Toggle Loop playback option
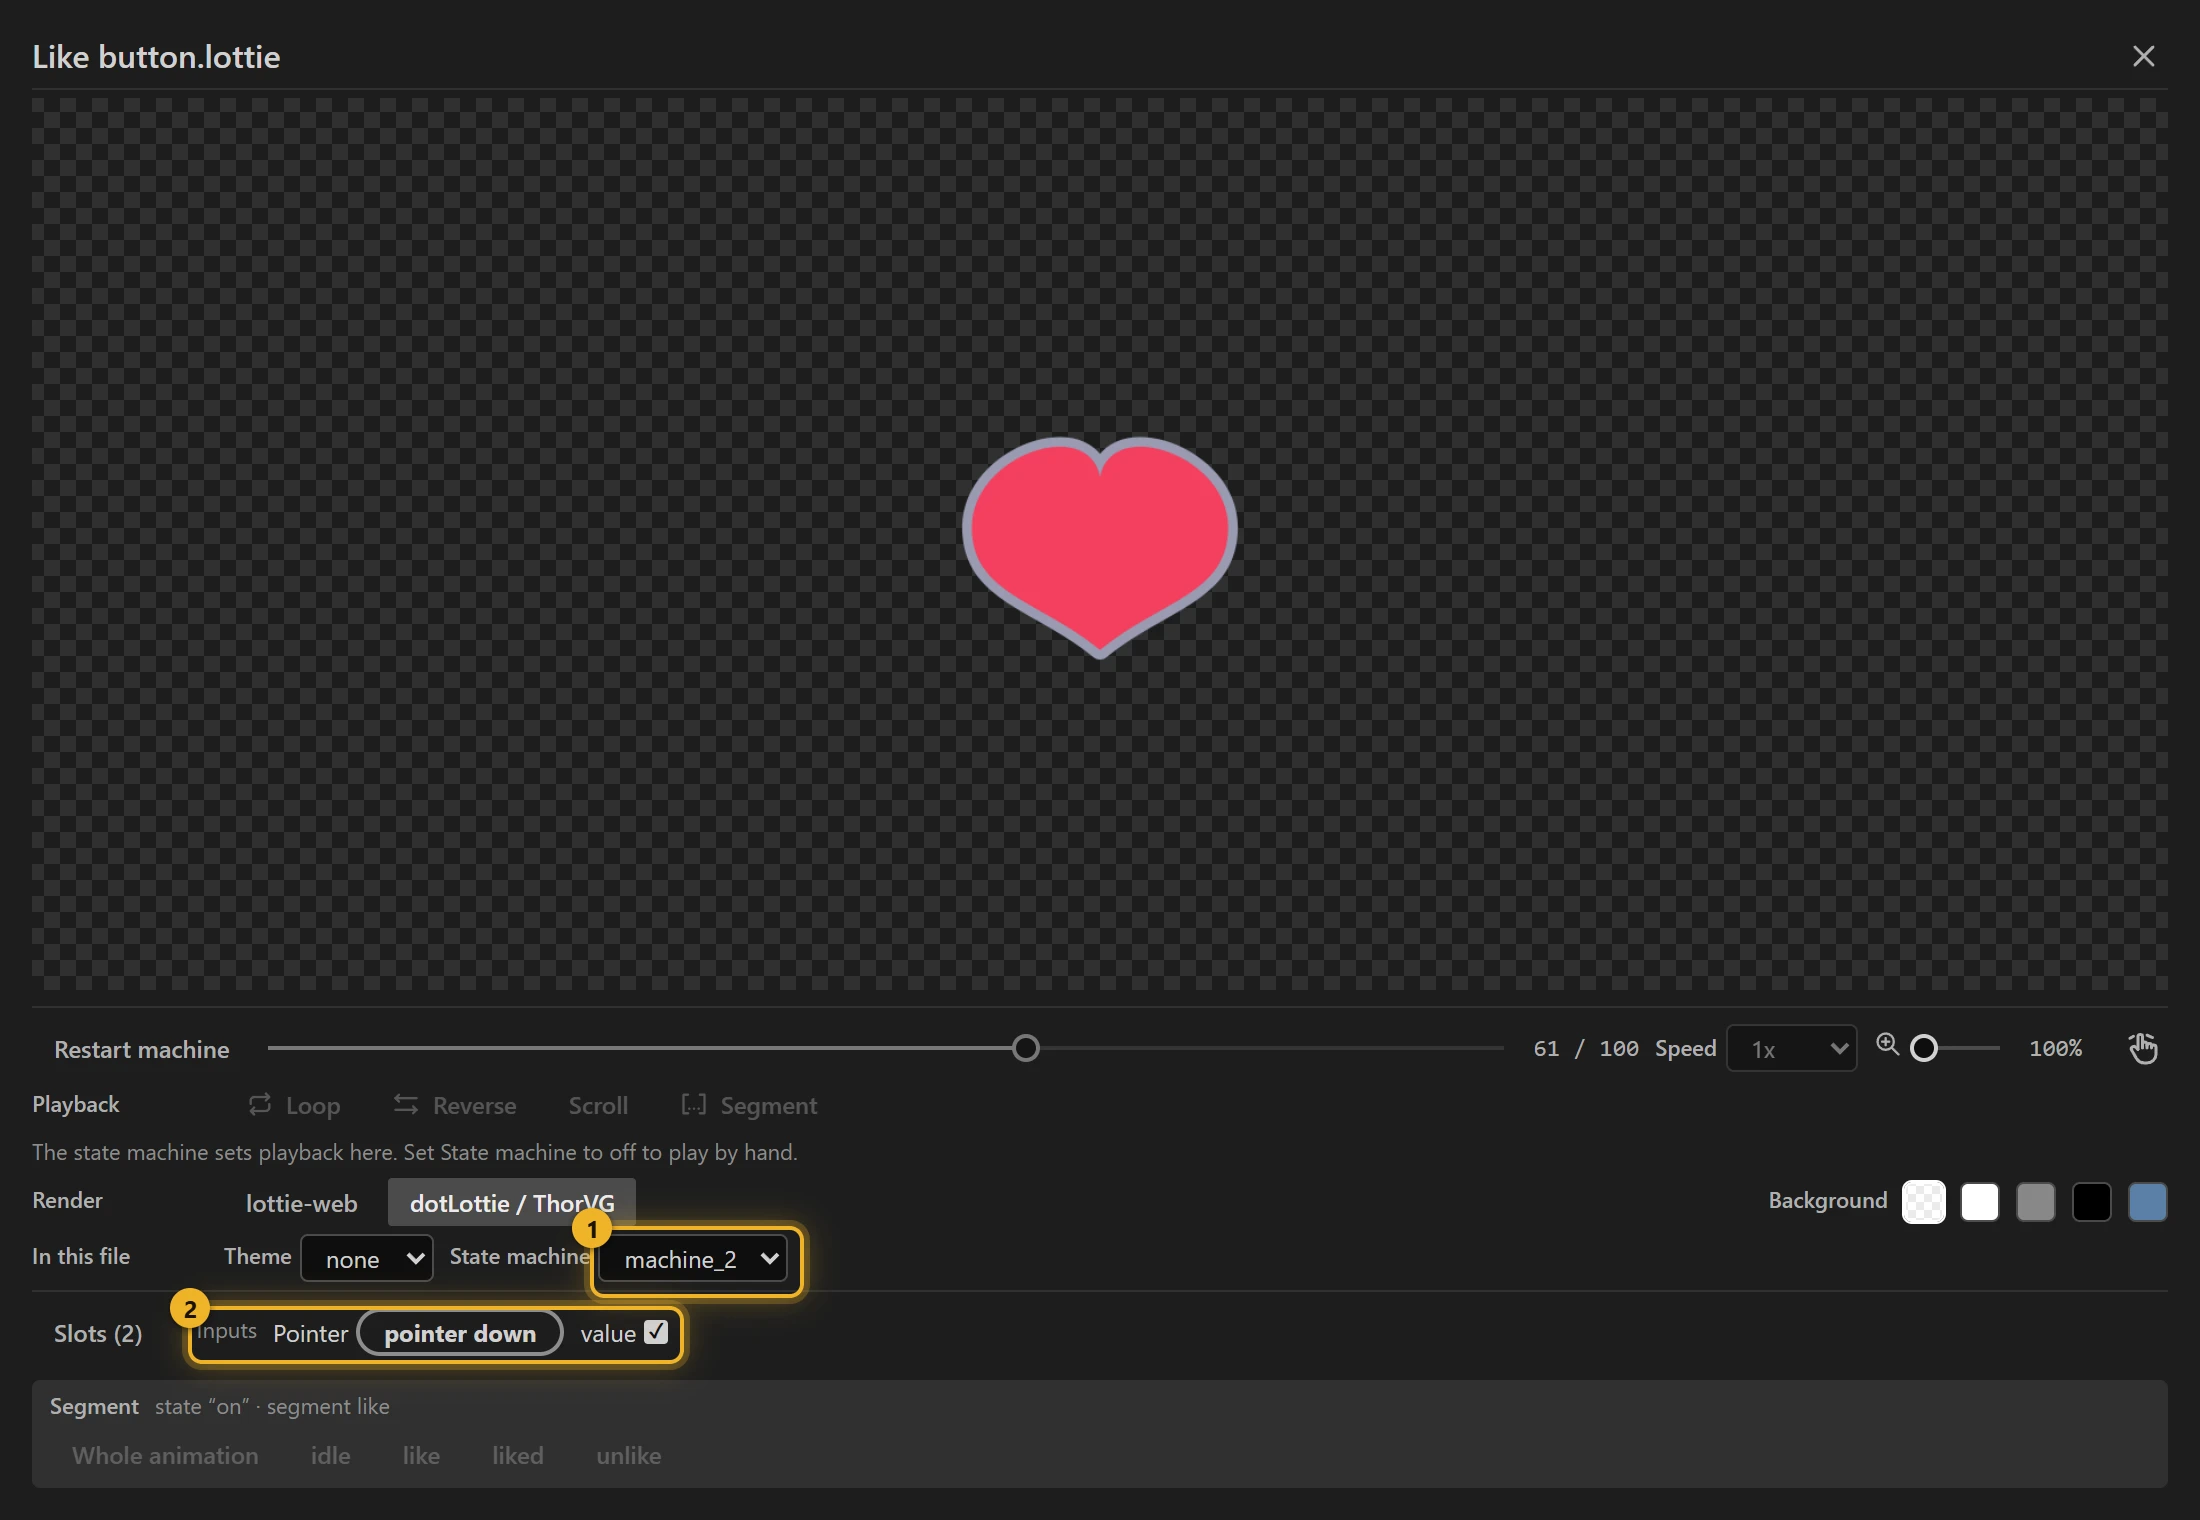 pos(294,1105)
